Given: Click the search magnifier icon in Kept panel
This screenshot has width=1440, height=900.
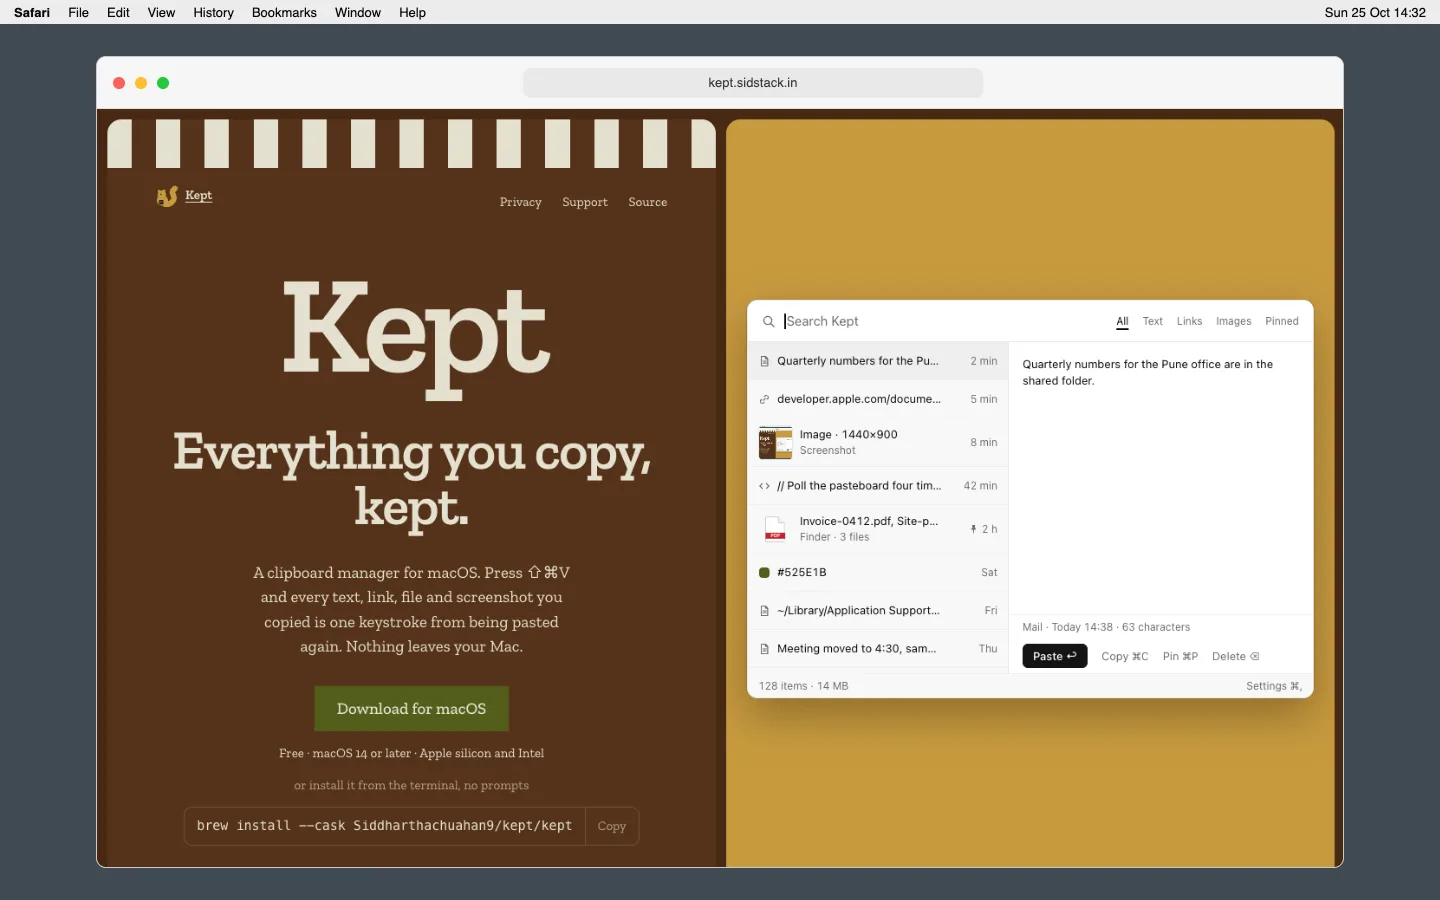Looking at the screenshot, I should [x=768, y=322].
